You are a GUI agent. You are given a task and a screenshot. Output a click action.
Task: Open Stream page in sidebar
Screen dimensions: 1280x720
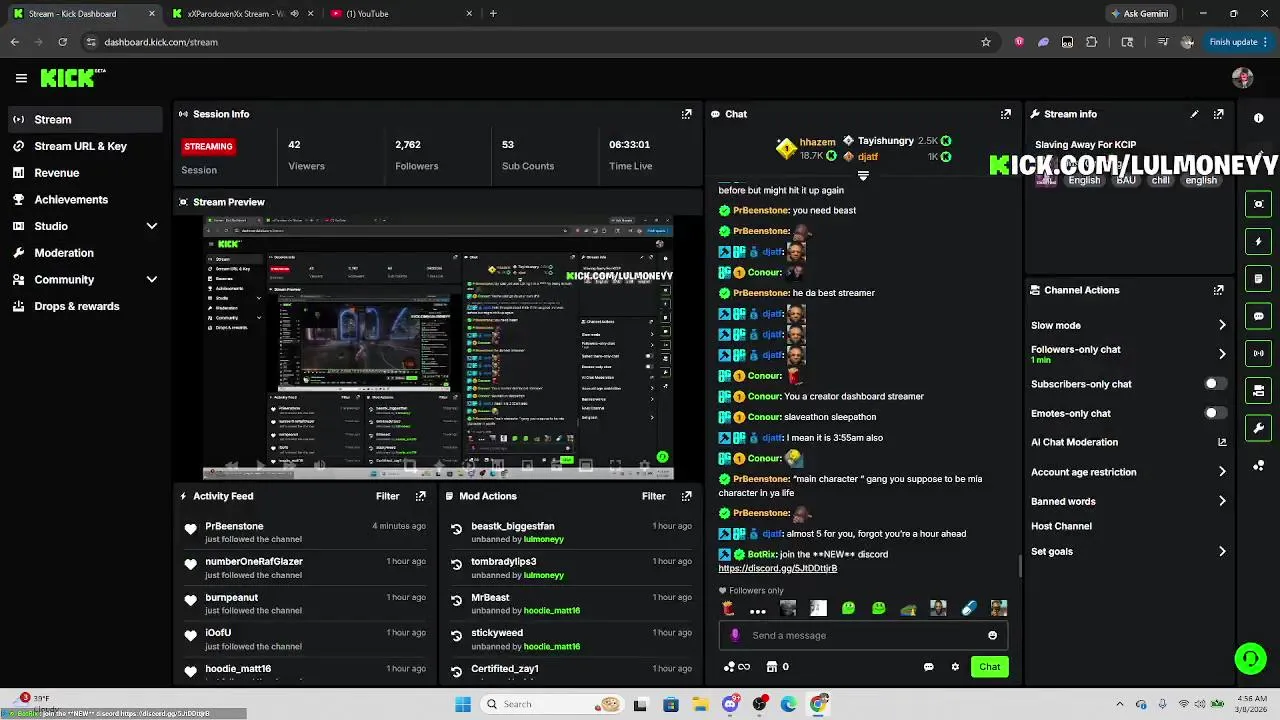click(x=84, y=119)
